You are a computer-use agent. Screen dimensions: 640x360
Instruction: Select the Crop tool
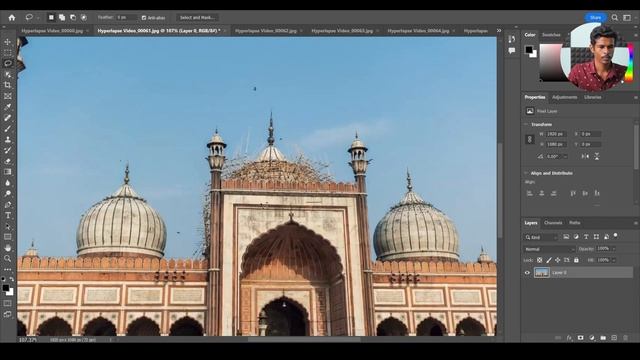[x=8, y=85]
